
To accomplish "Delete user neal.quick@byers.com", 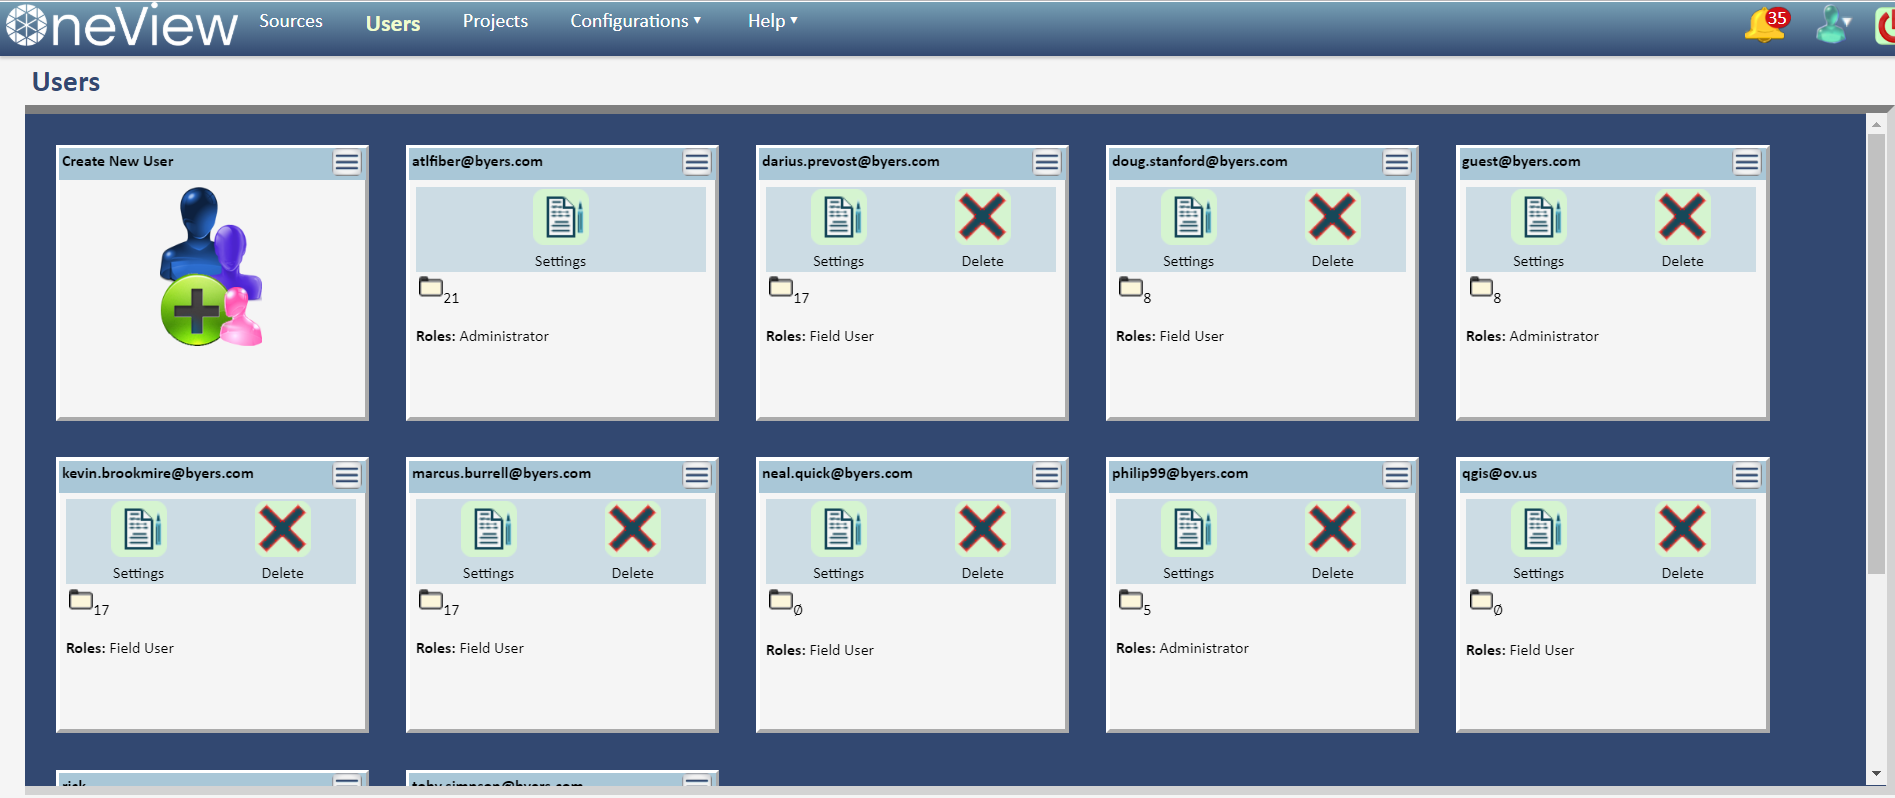I will tap(982, 530).
